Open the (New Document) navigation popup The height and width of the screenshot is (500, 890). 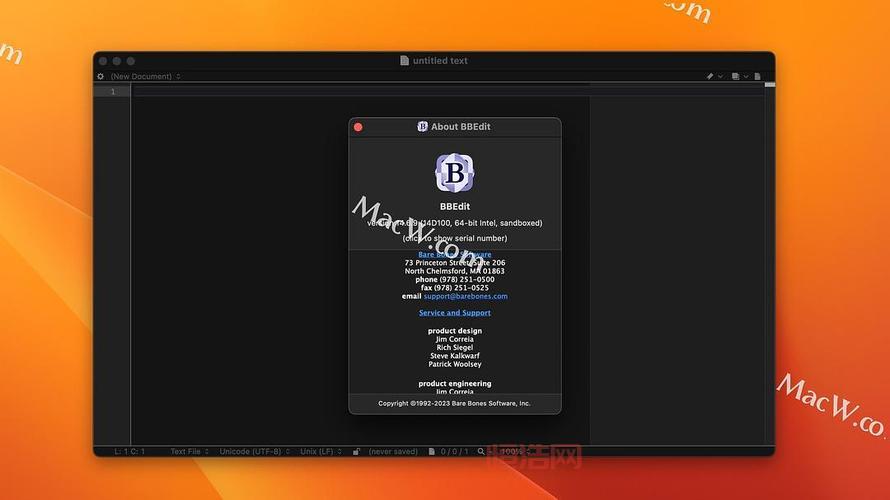click(x=144, y=76)
